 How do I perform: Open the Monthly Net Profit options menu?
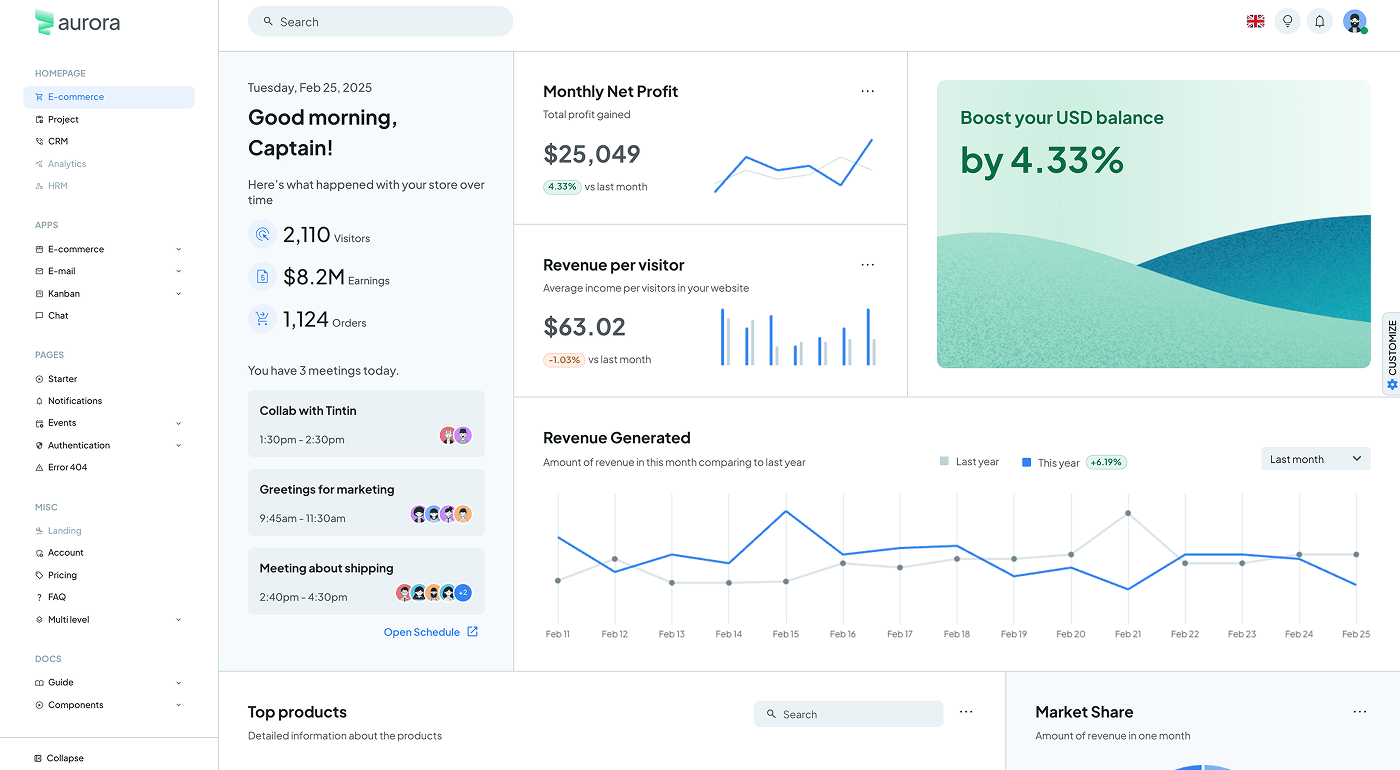tap(867, 91)
